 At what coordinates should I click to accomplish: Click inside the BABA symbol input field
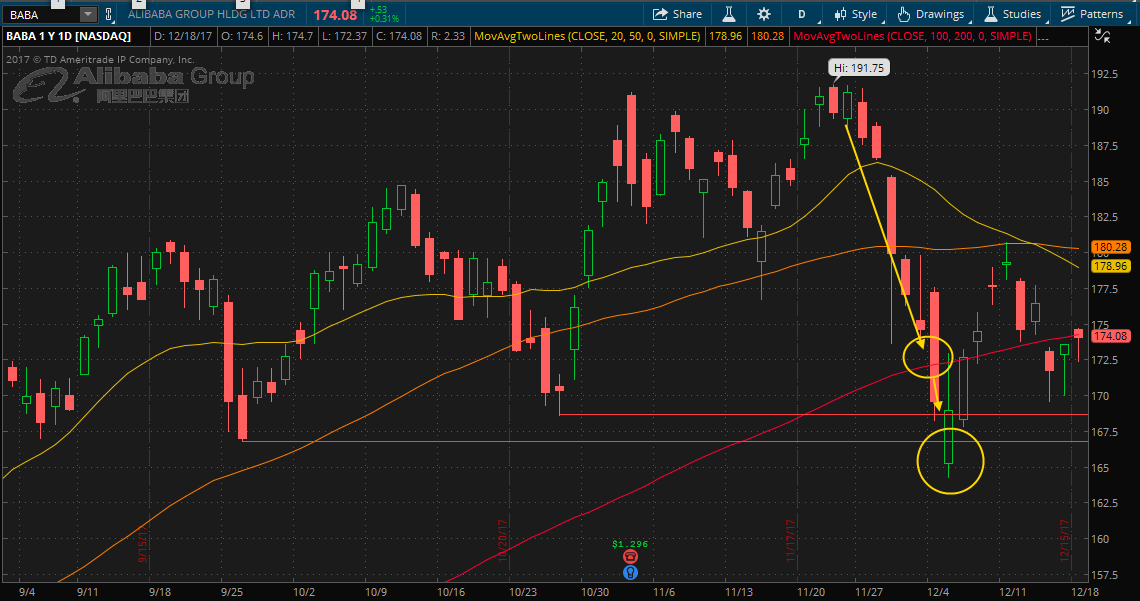(x=42, y=14)
